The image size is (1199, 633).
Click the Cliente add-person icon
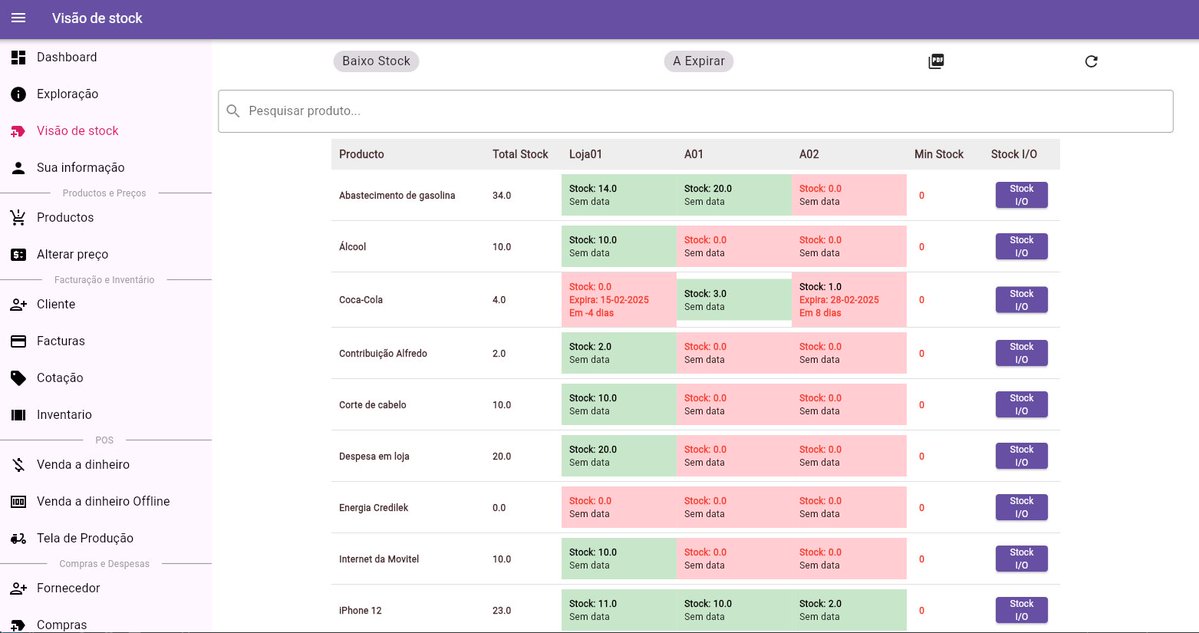18,304
